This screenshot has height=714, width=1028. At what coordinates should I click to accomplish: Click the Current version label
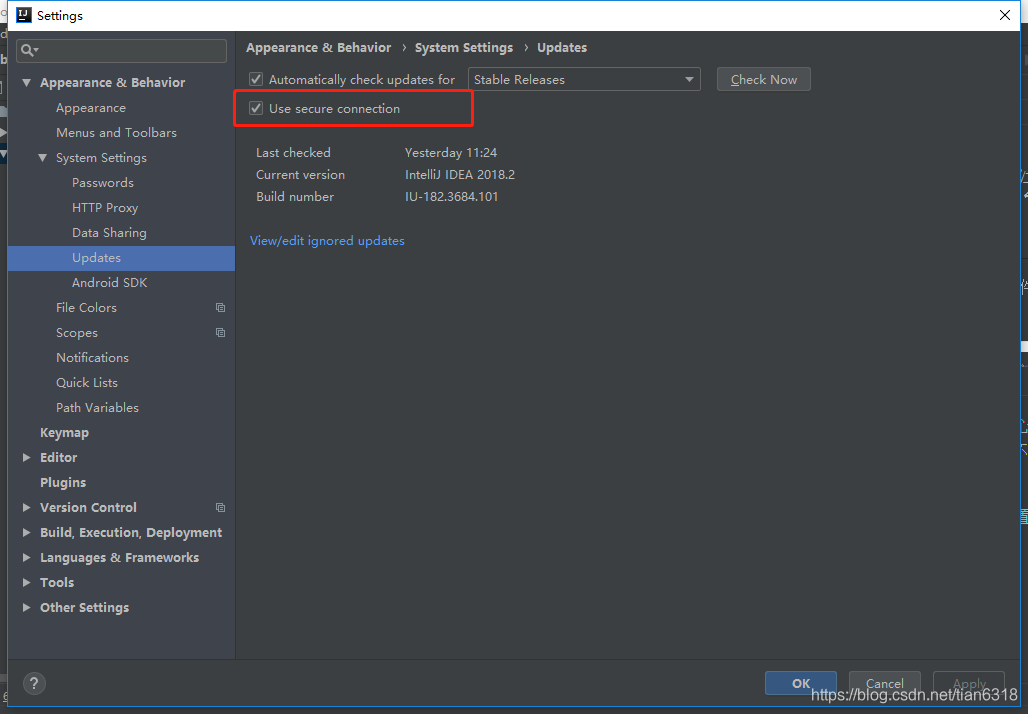(300, 174)
